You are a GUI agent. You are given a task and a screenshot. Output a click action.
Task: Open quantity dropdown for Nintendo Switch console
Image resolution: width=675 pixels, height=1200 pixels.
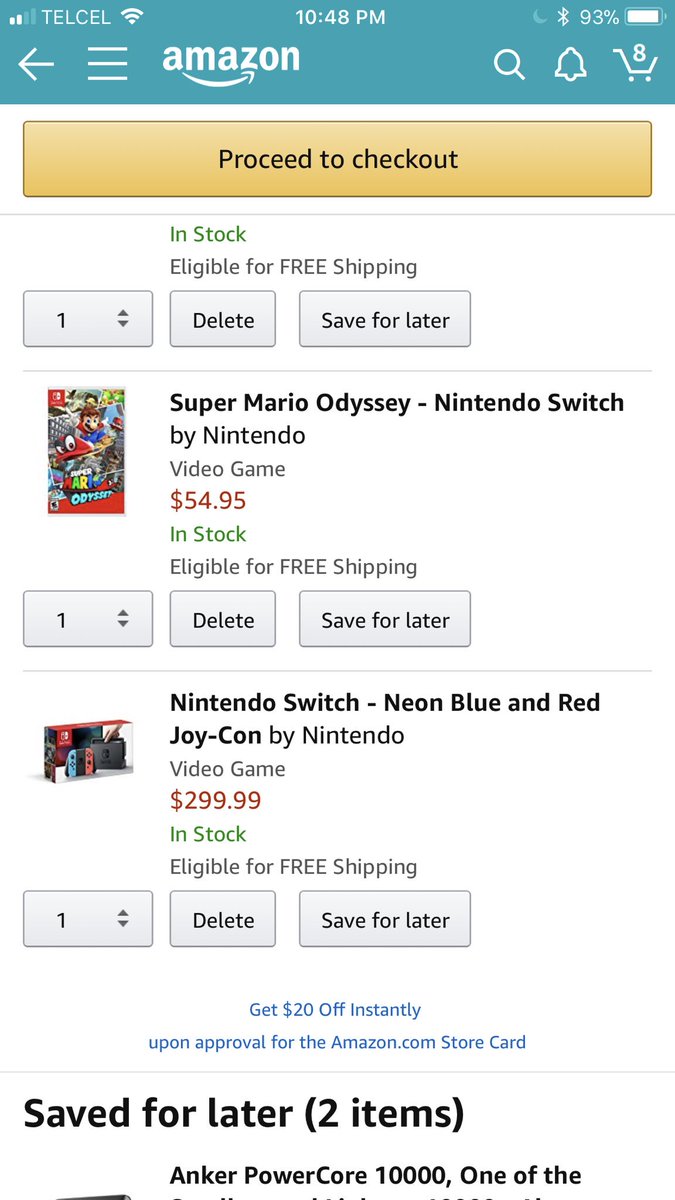(x=88, y=920)
